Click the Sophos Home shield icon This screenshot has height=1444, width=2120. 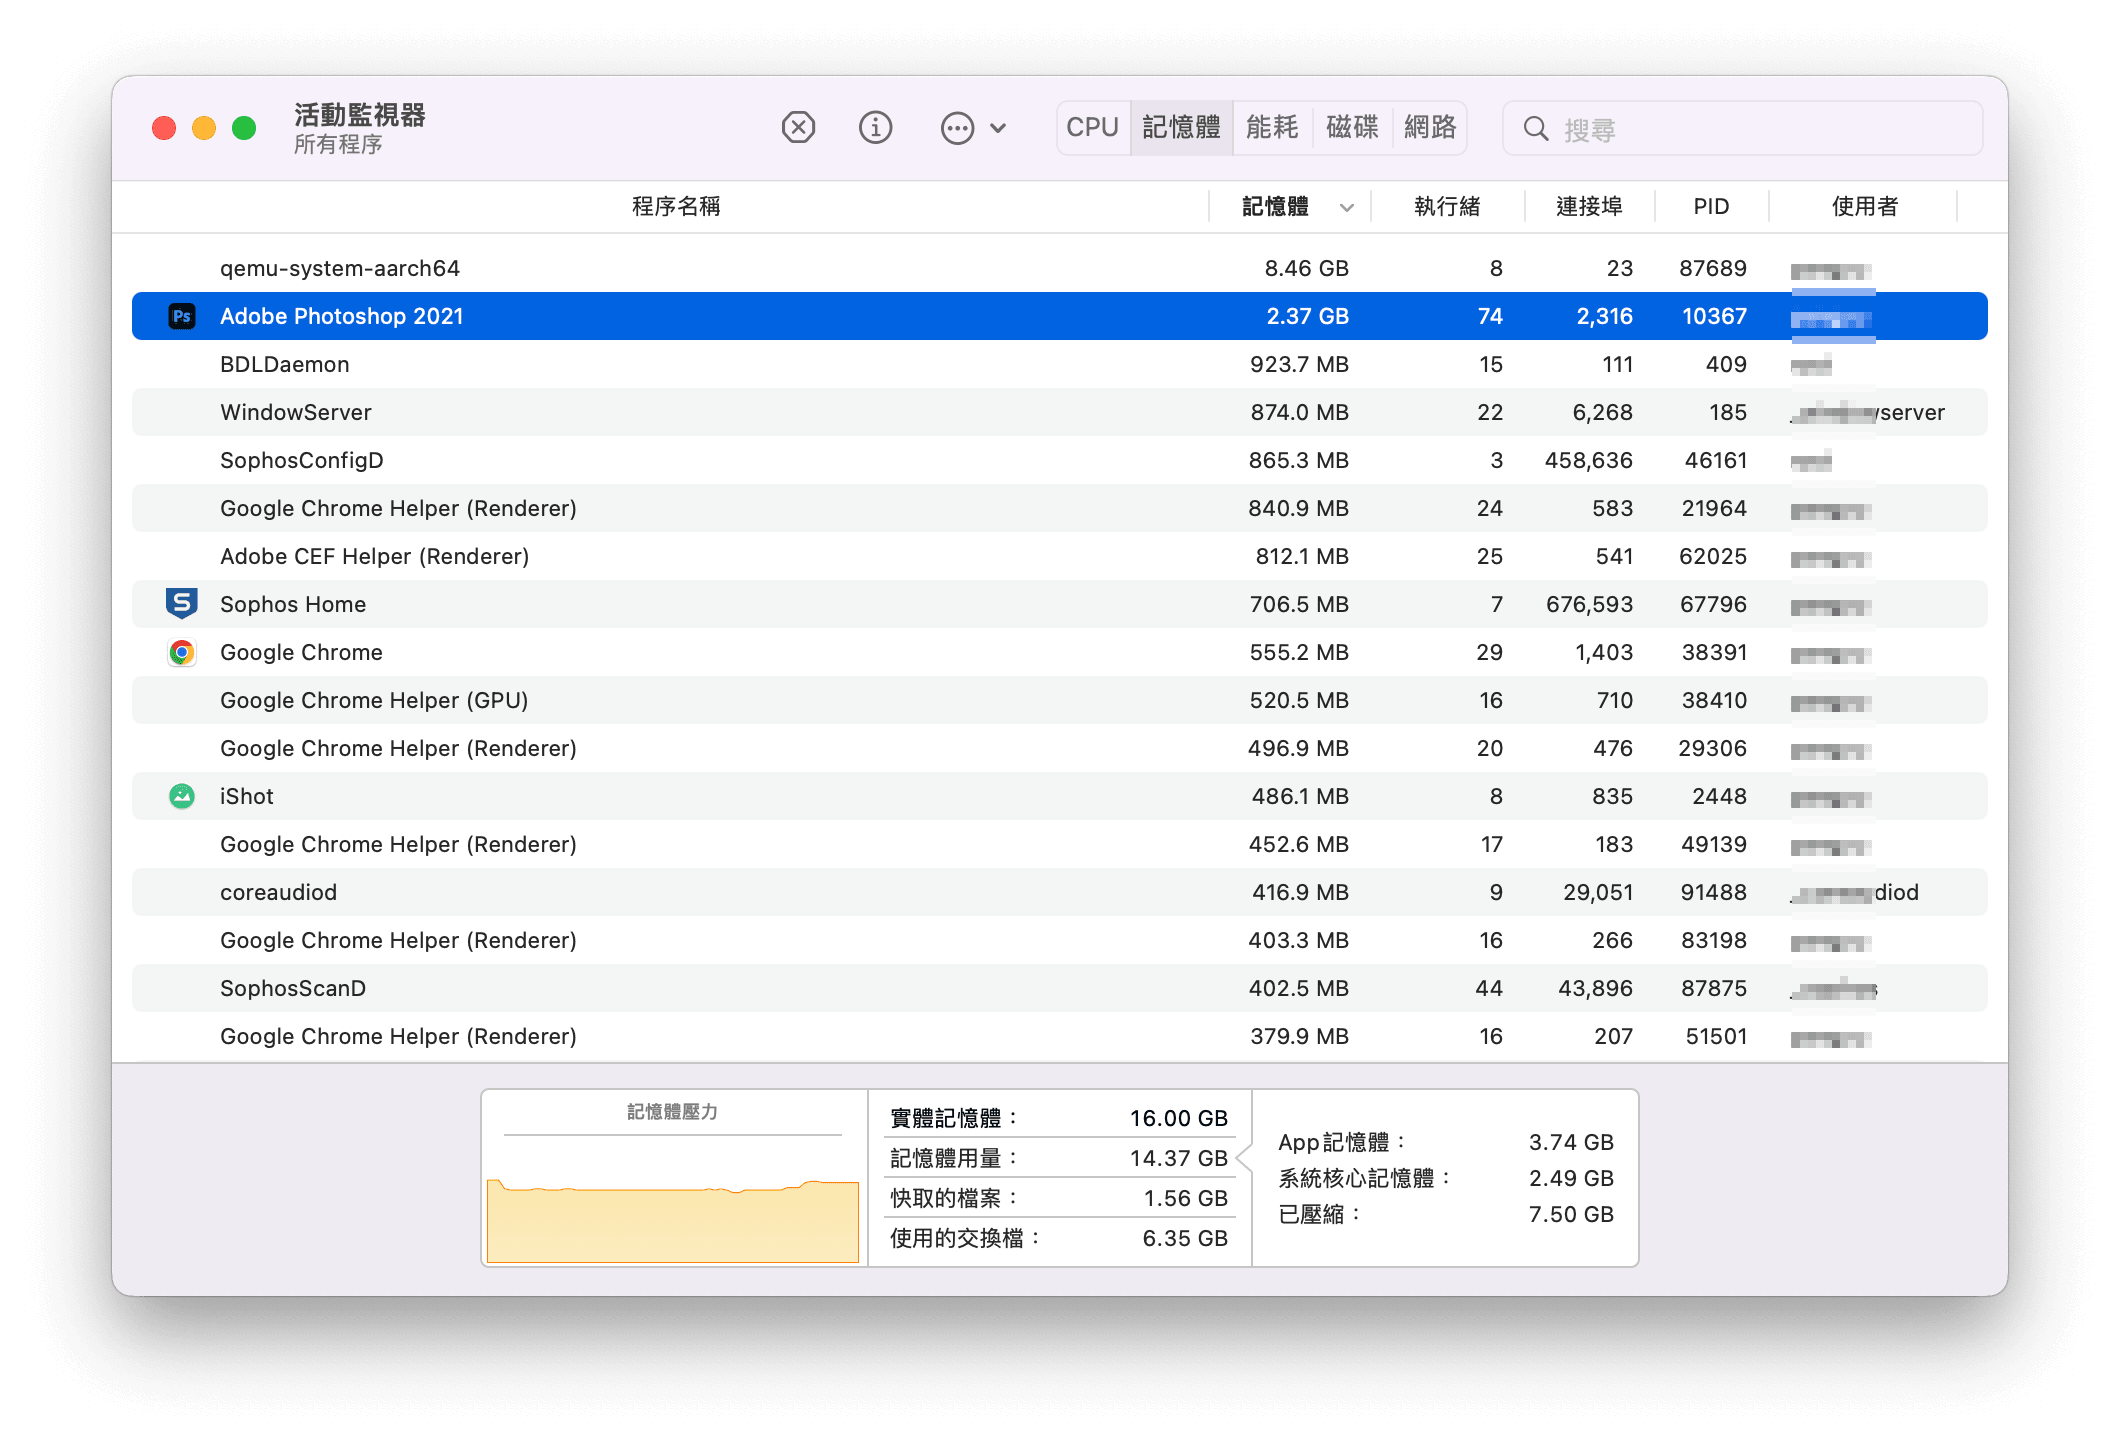pyautogui.click(x=182, y=604)
